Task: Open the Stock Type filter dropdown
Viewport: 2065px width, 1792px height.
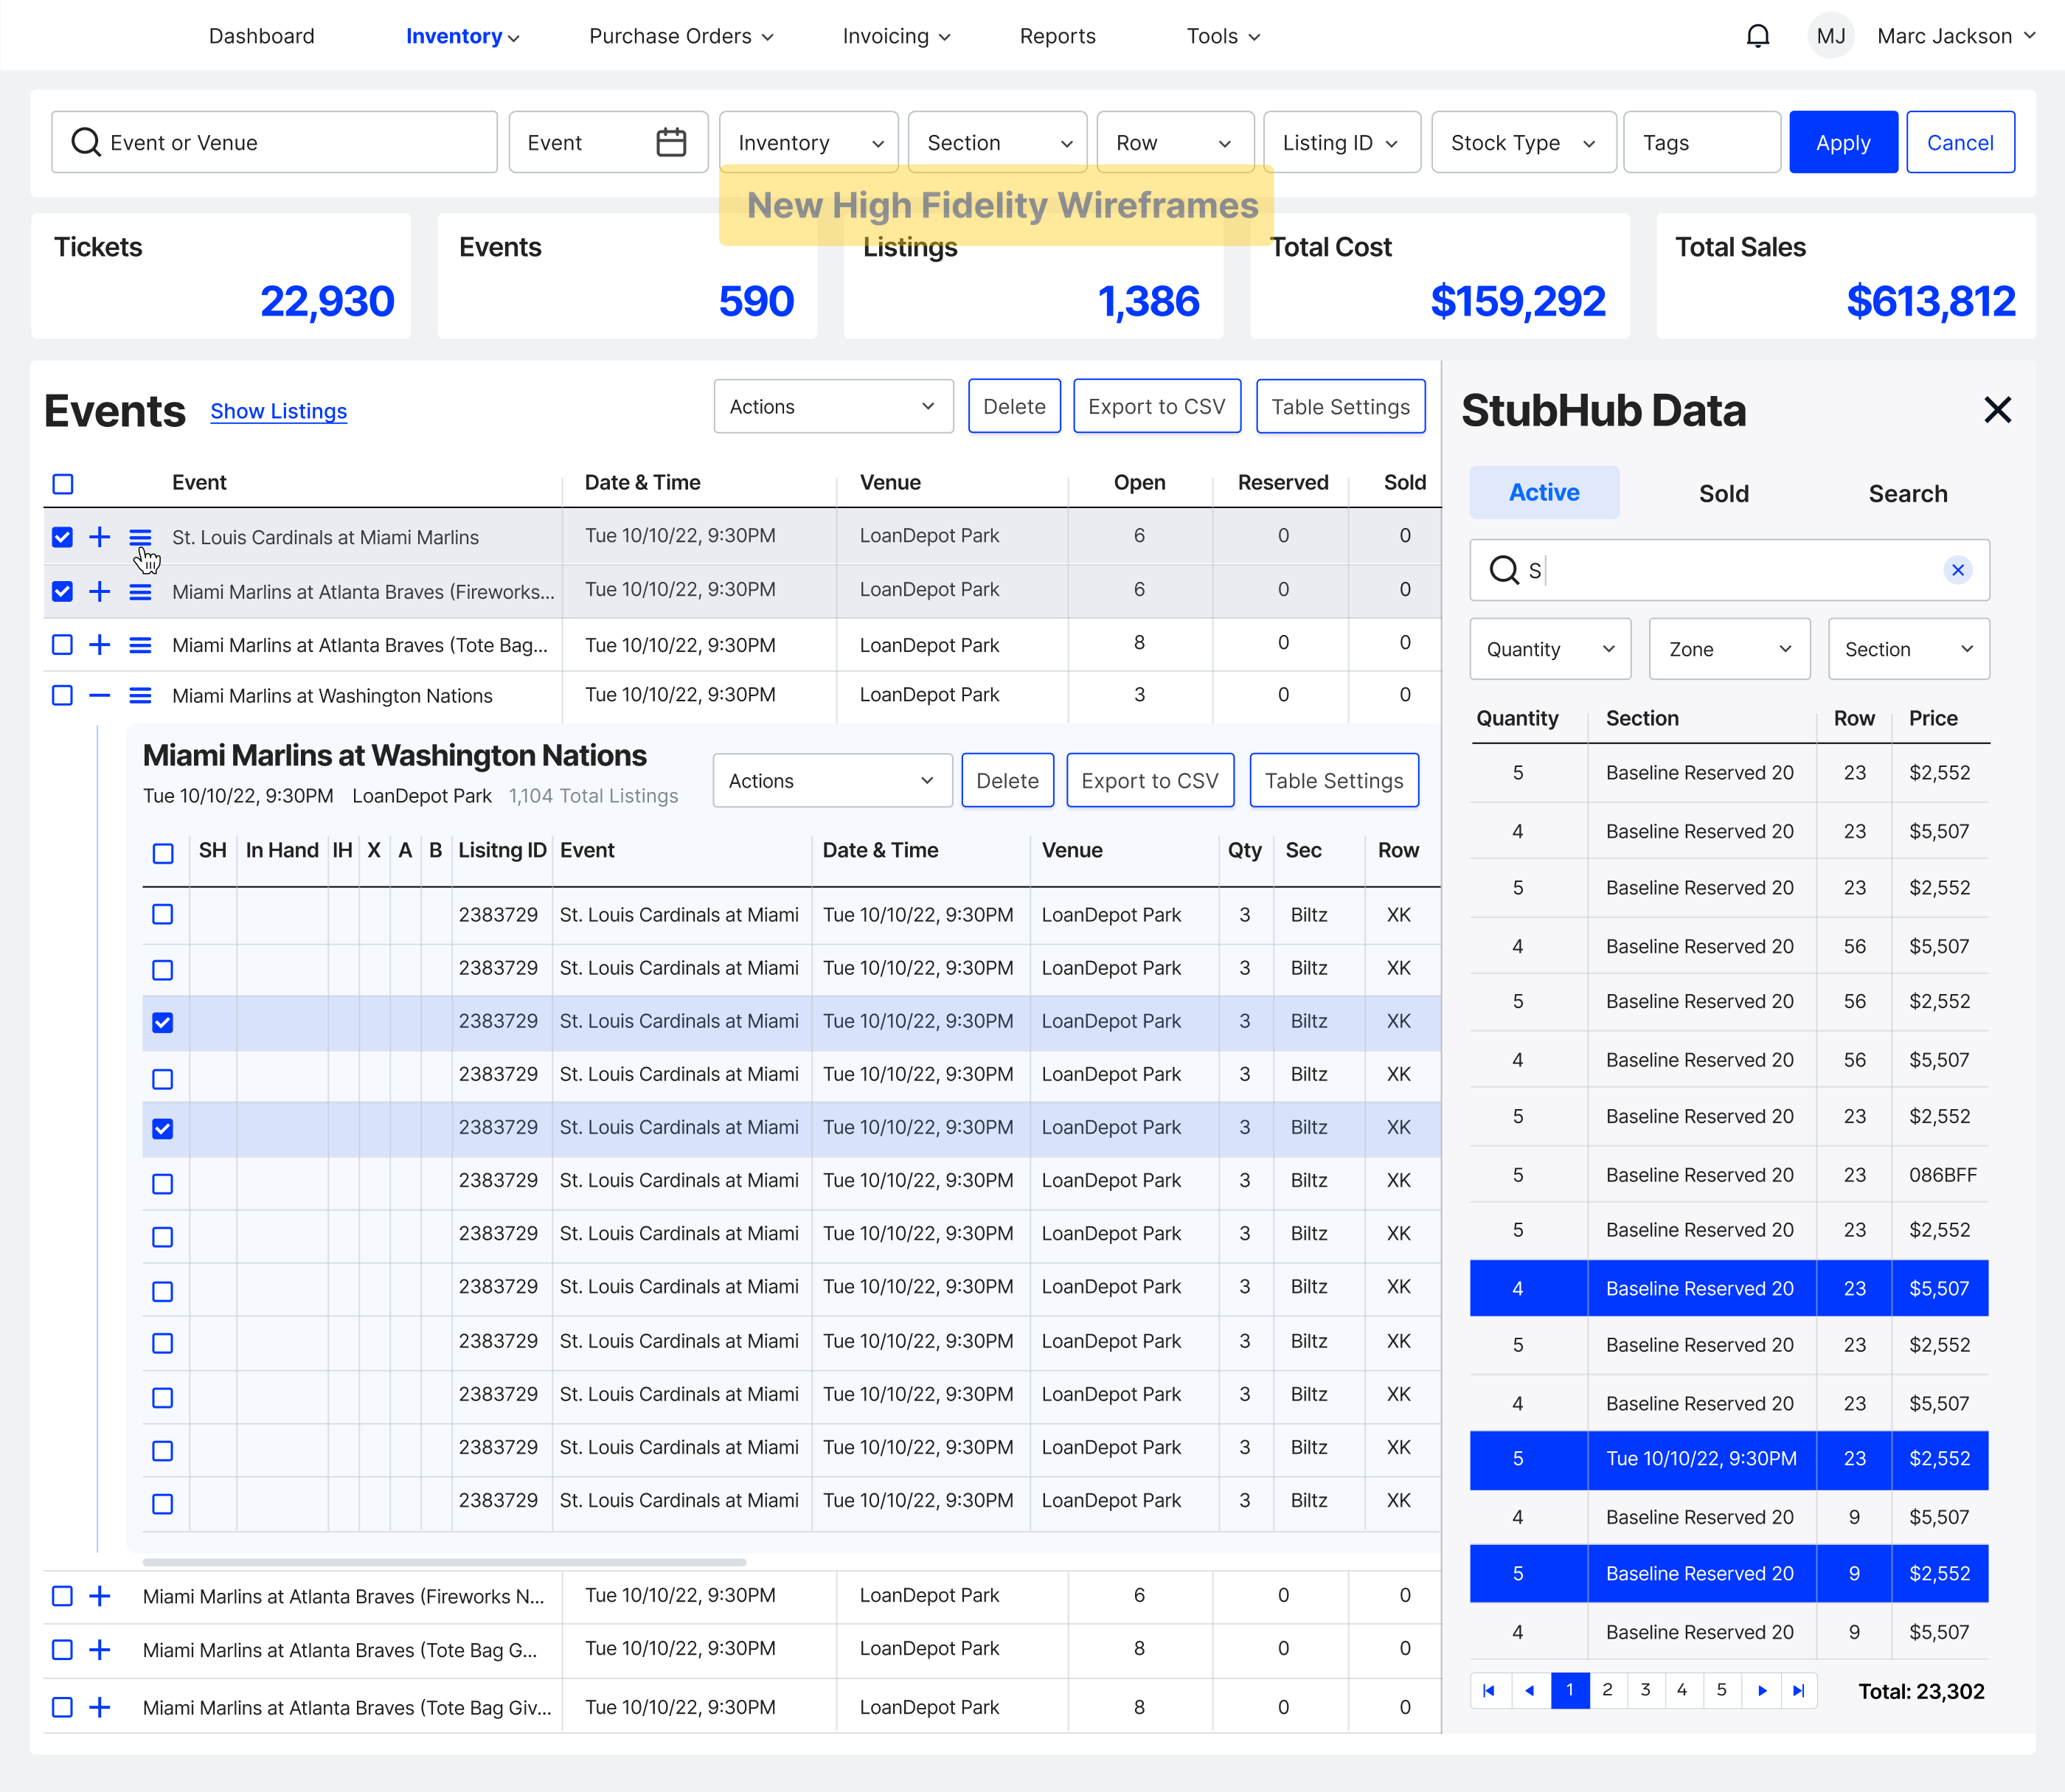Action: tap(1522, 143)
